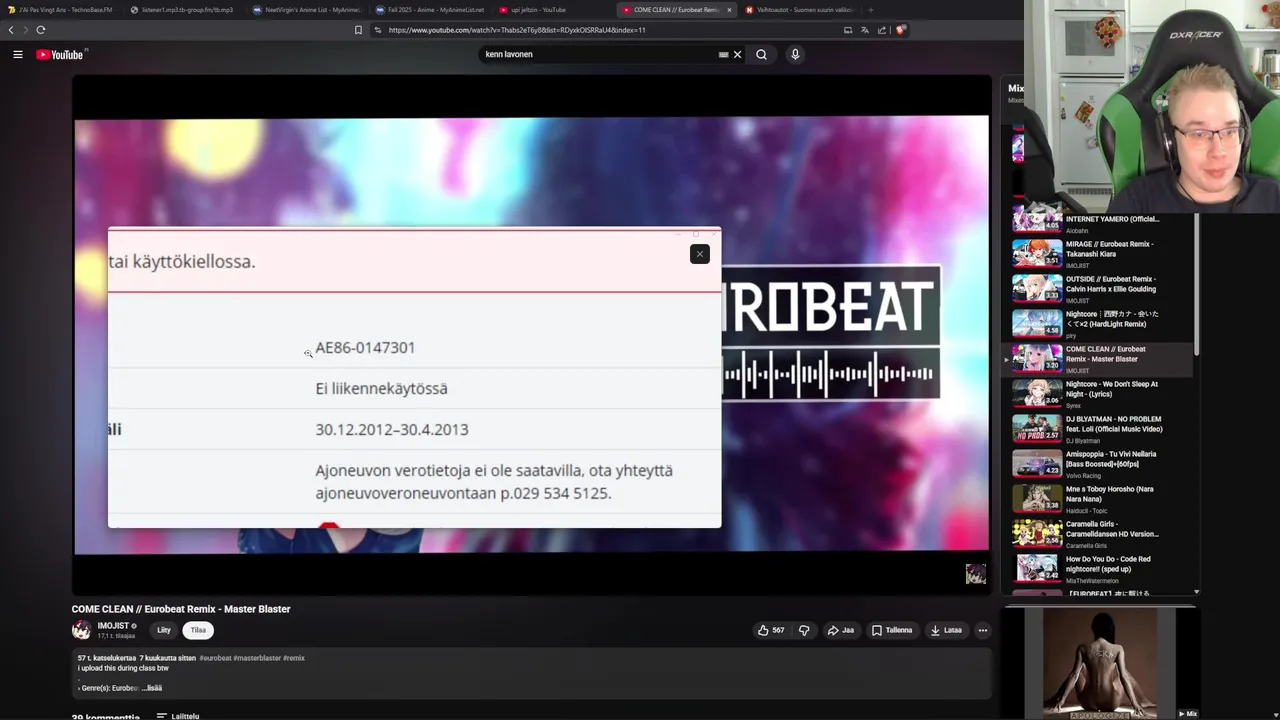Play OUTSIDE Eurobeat Remix Calvin Harris
1280x720 pixels.
1100,288
